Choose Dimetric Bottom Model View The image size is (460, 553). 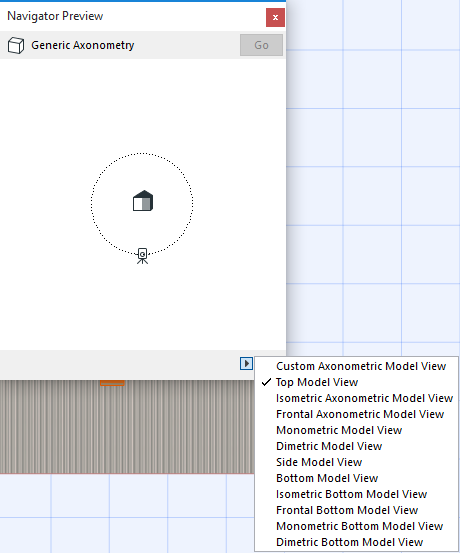(356, 542)
